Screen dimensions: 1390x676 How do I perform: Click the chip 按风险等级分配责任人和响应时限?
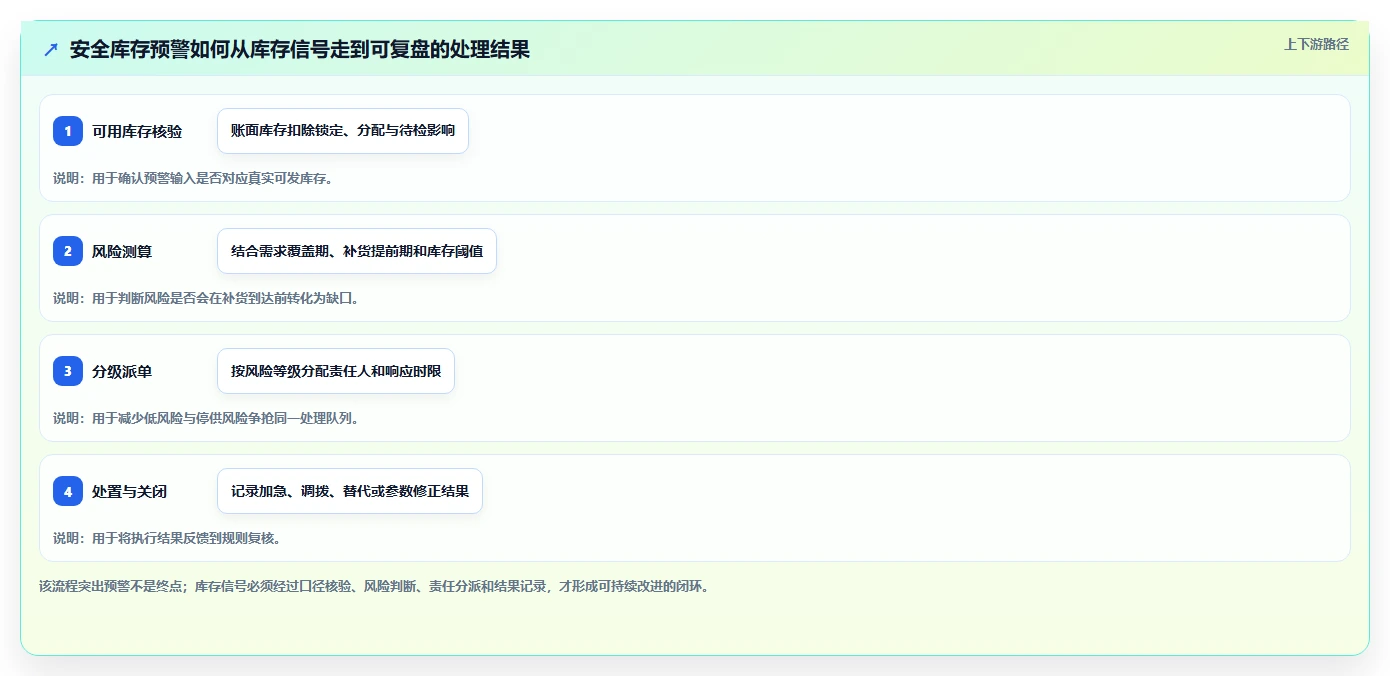pos(336,371)
